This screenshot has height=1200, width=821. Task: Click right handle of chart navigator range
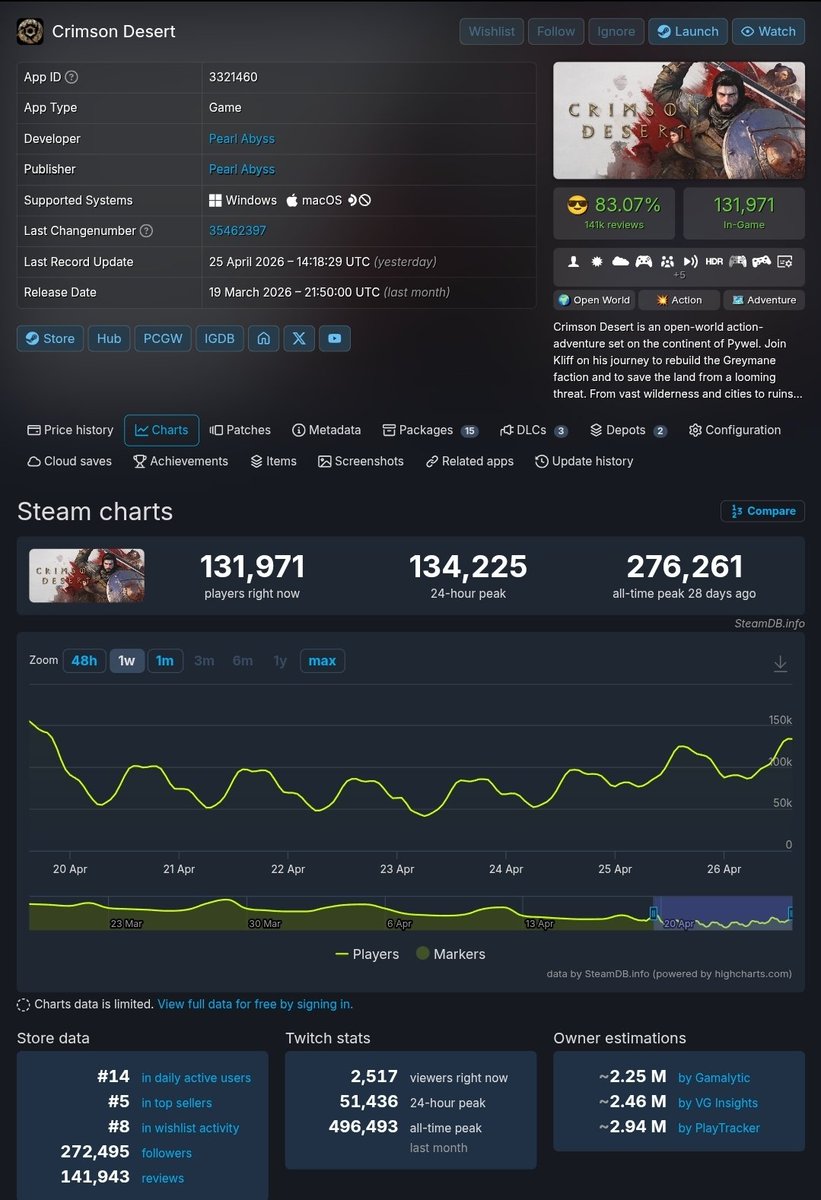click(x=791, y=913)
